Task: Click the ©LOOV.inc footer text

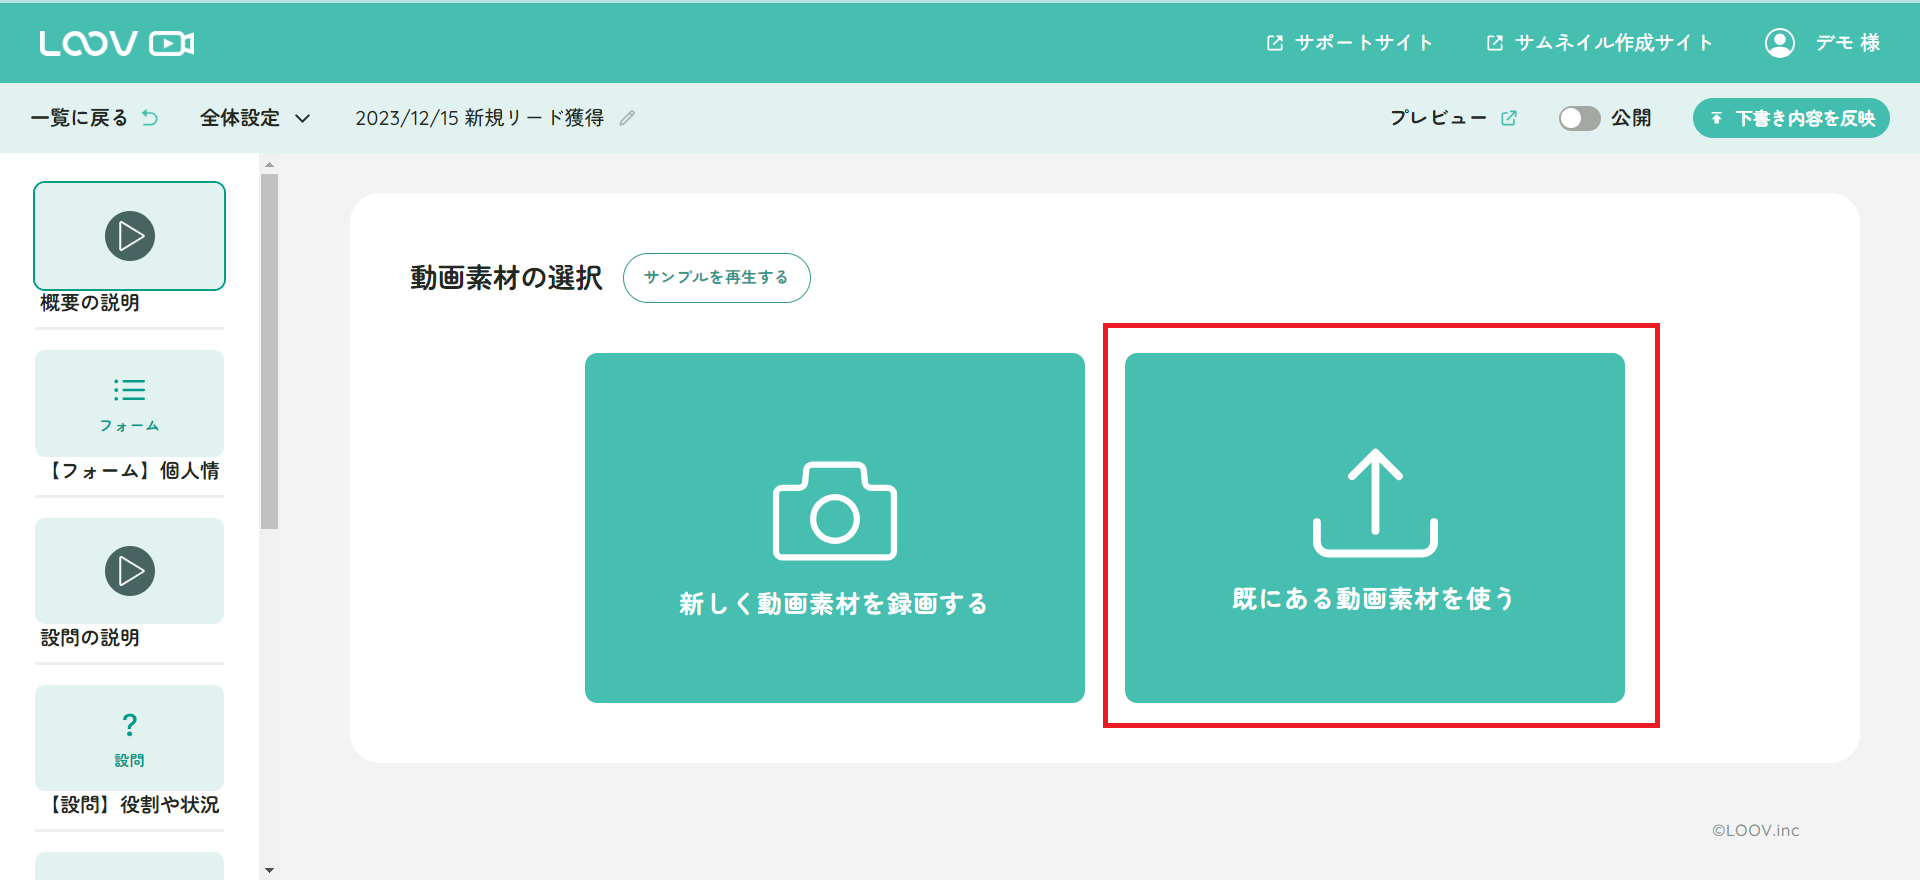Action: click(x=1755, y=830)
